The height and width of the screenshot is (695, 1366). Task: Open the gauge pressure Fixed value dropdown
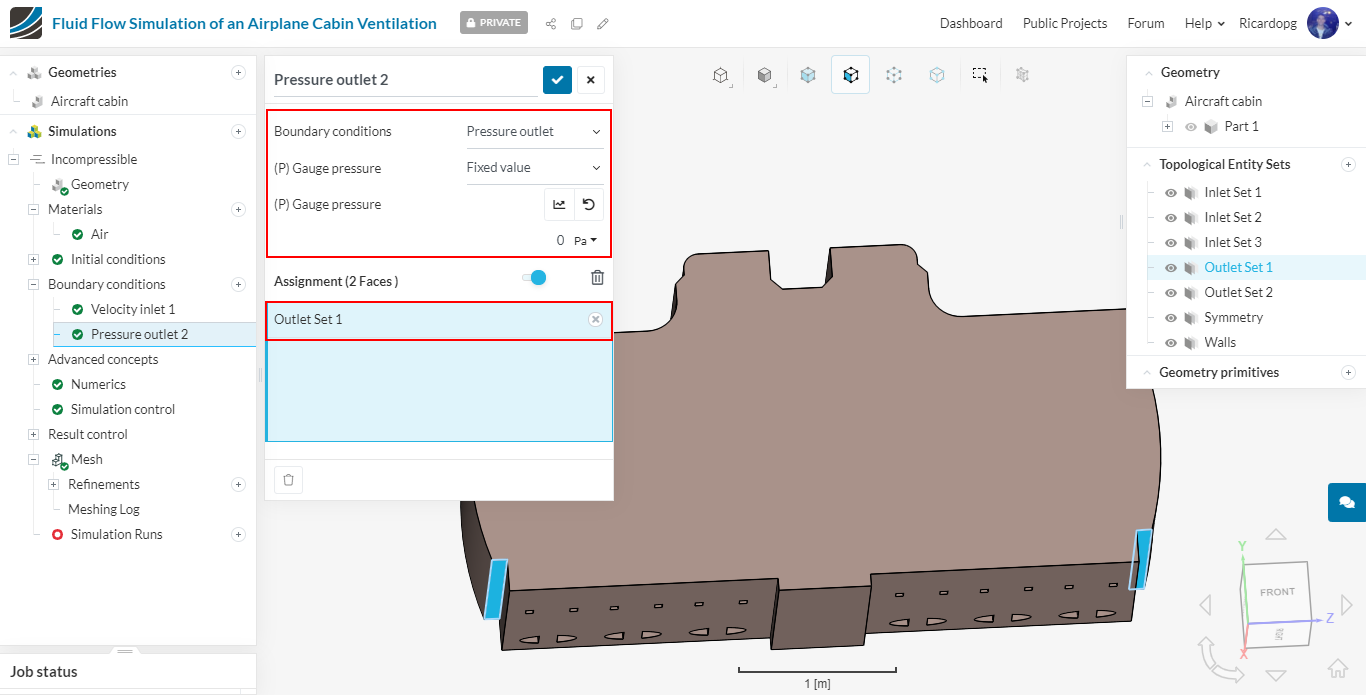tap(534, 168)
